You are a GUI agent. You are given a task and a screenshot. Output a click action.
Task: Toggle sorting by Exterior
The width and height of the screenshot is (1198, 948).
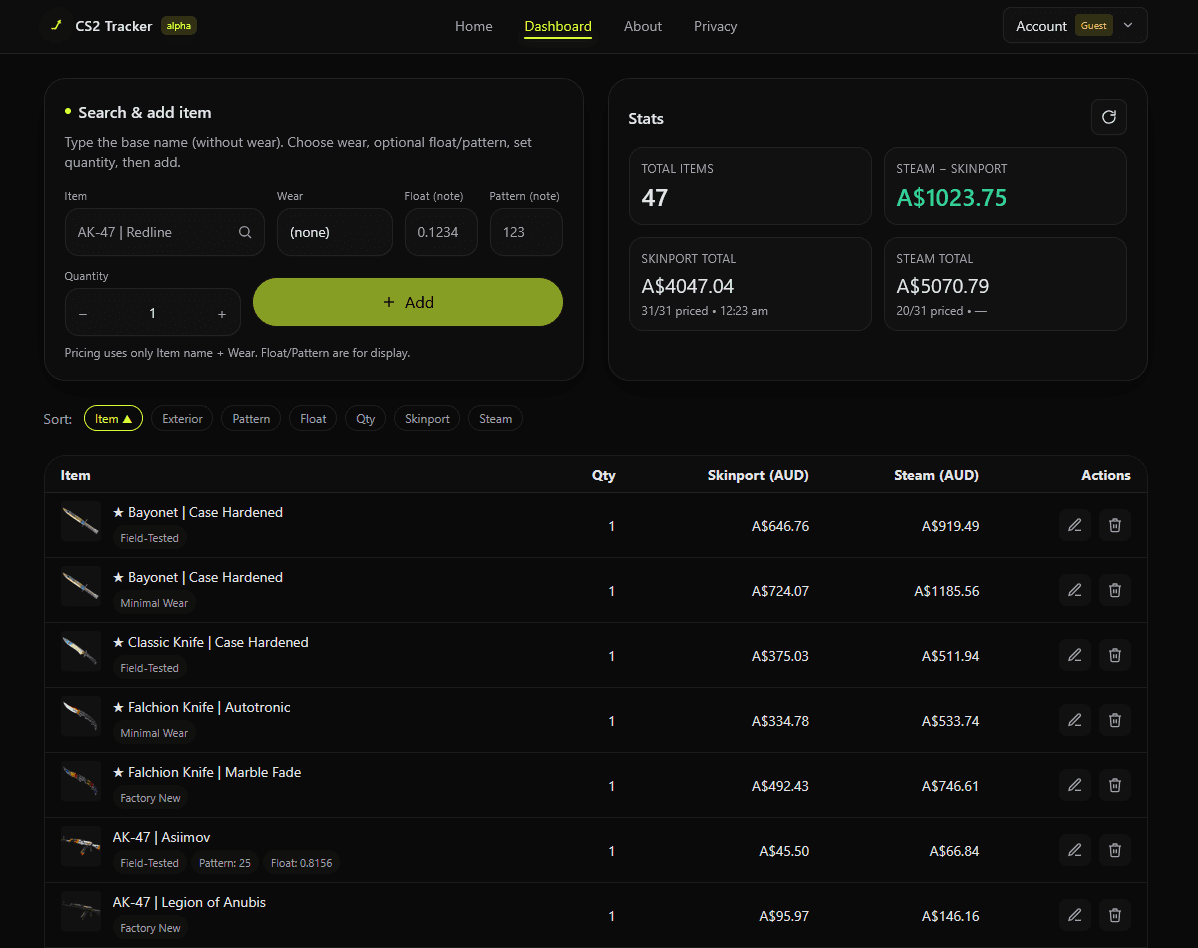[x=181, y=418]
